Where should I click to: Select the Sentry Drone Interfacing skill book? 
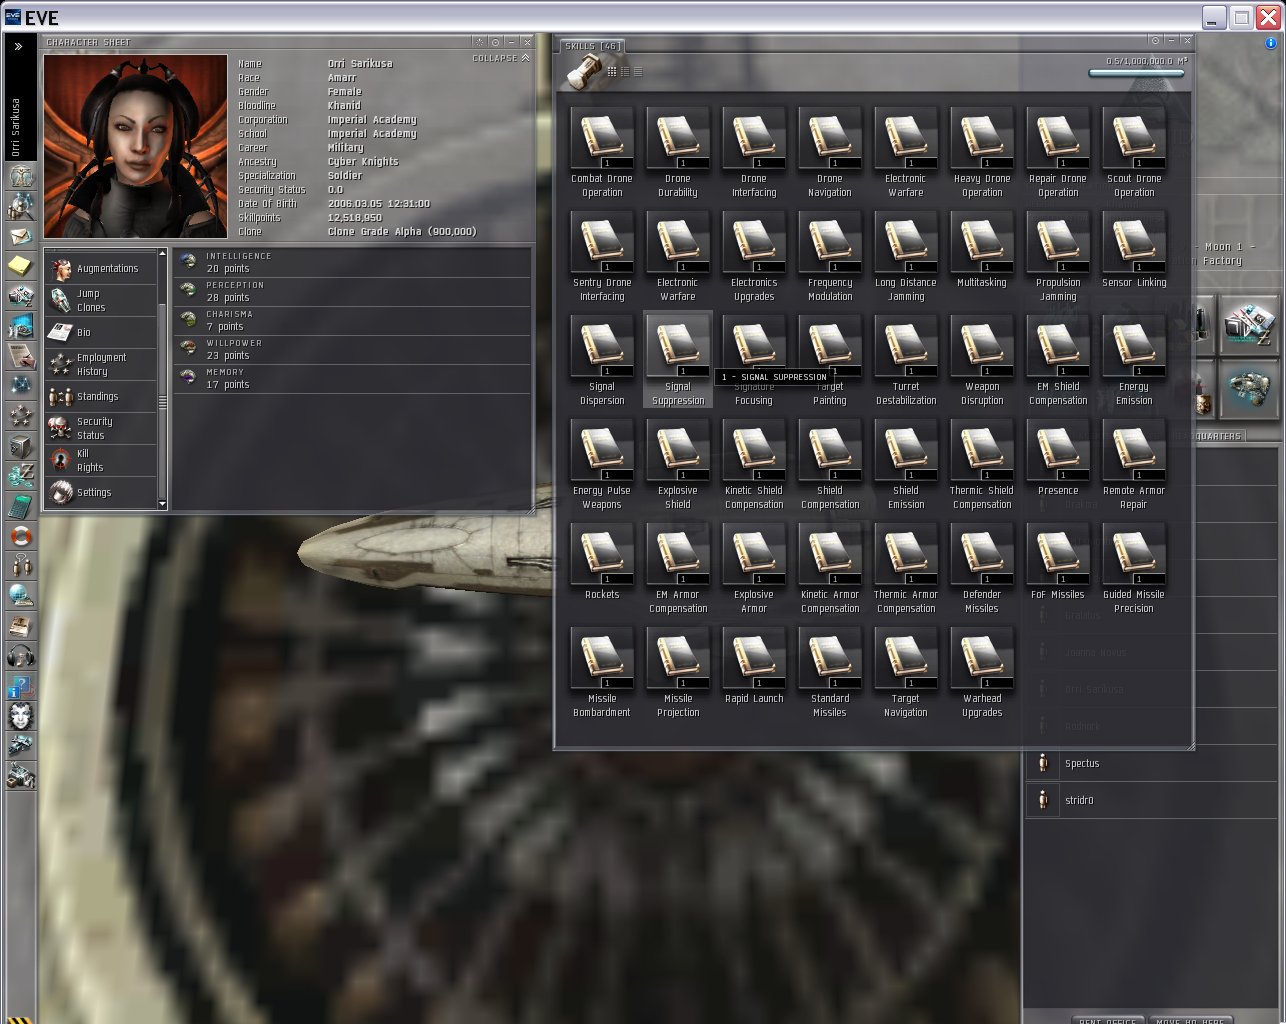click(x=602, y=256)
